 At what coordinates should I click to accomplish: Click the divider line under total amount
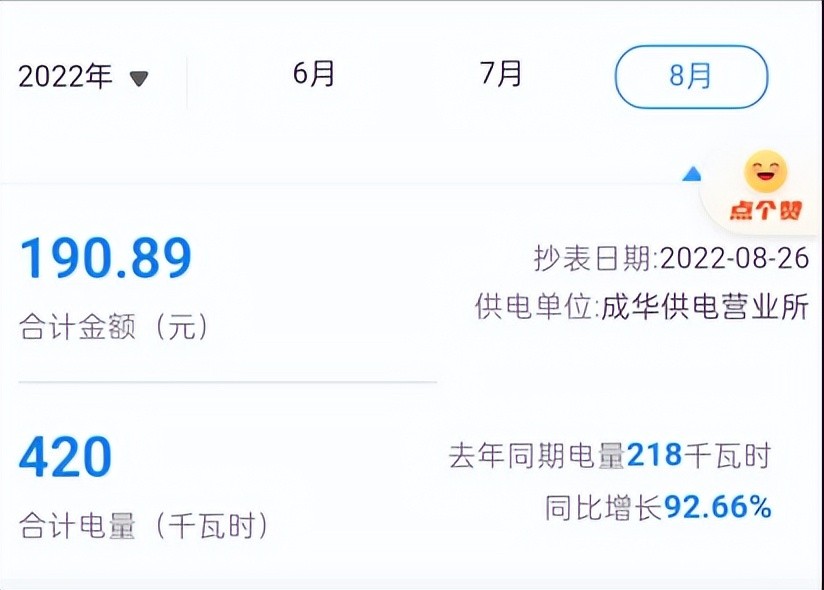click(227, 382)
